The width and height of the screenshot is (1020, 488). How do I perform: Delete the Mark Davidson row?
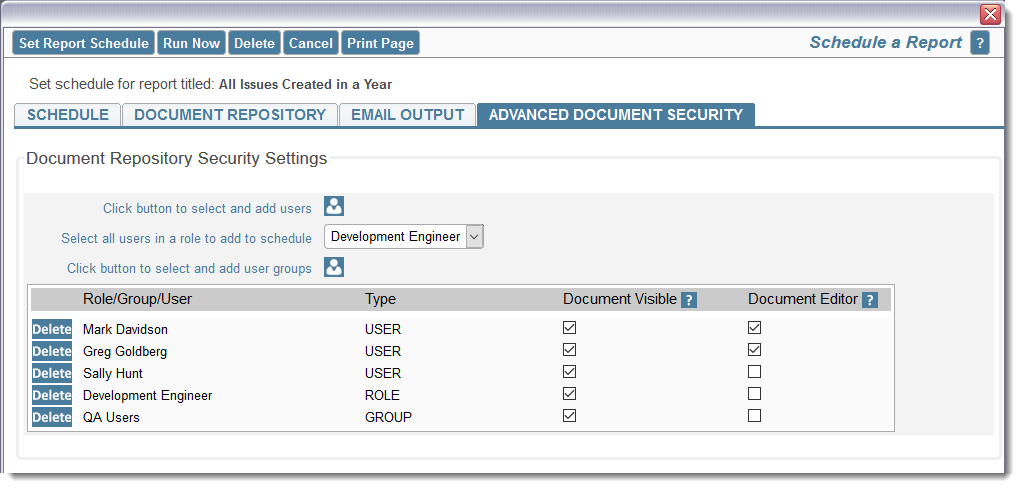[x=52, y=329]
